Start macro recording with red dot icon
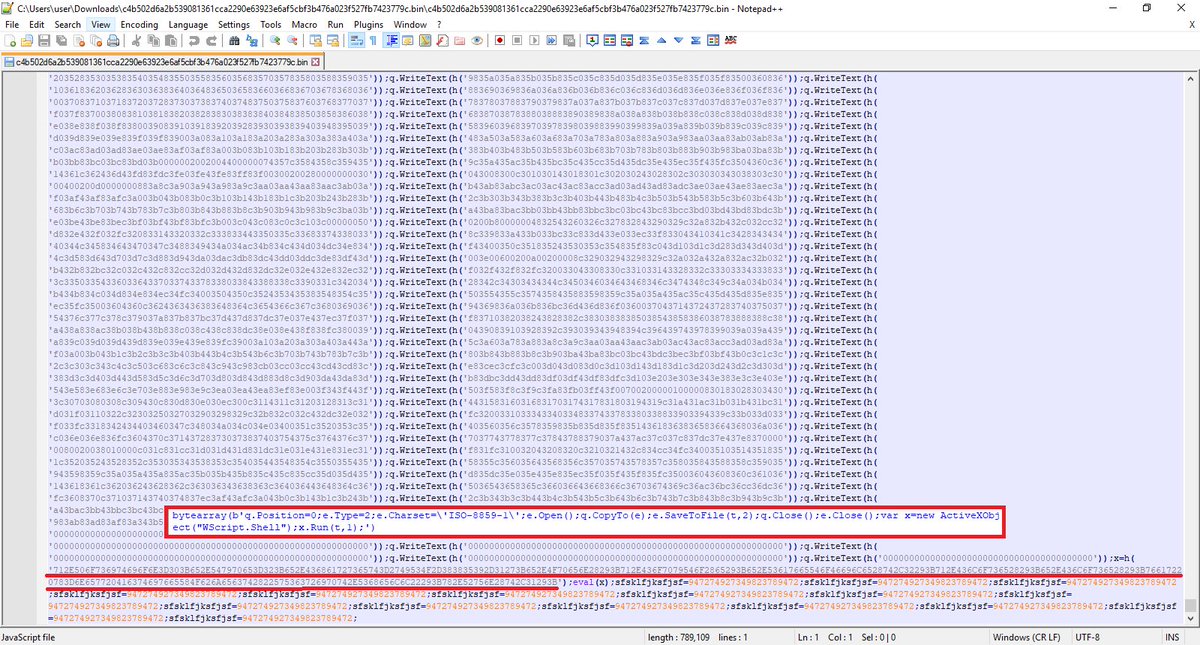 [499, 40]
